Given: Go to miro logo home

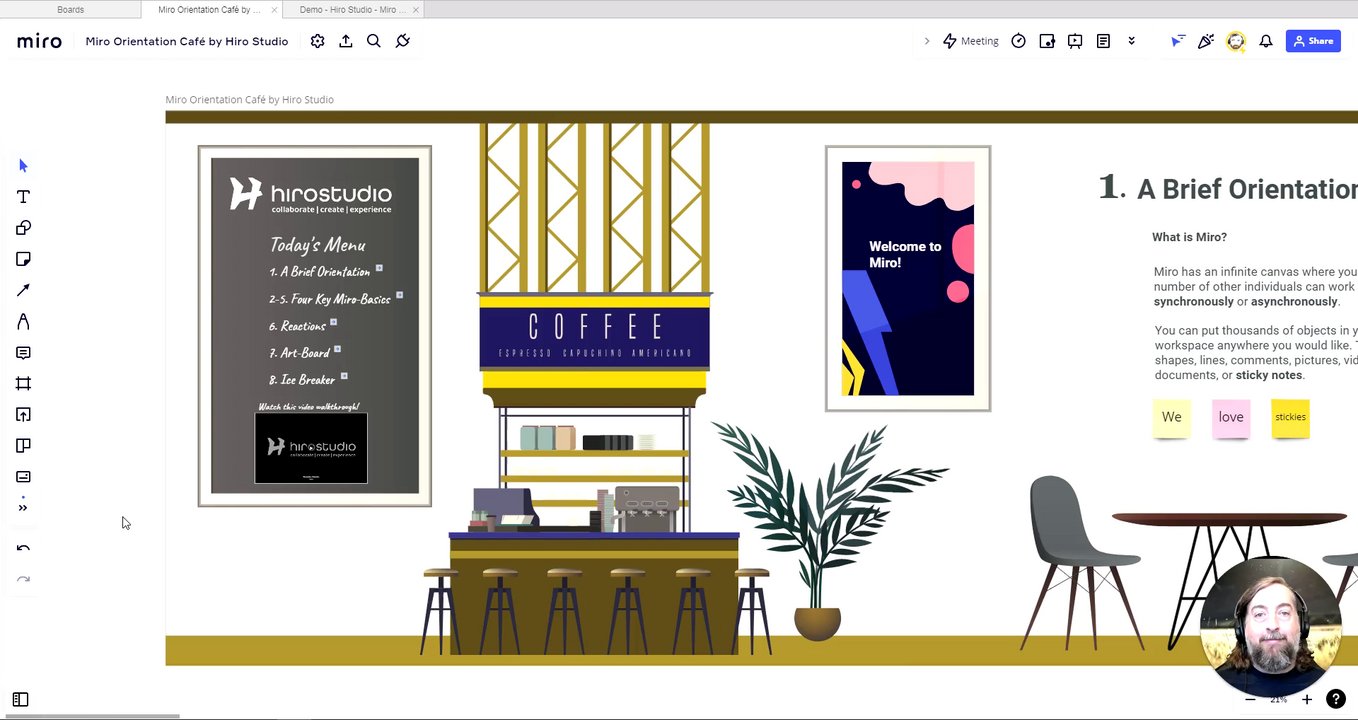Looking at the screenshot, I should [x=39, y=41].
